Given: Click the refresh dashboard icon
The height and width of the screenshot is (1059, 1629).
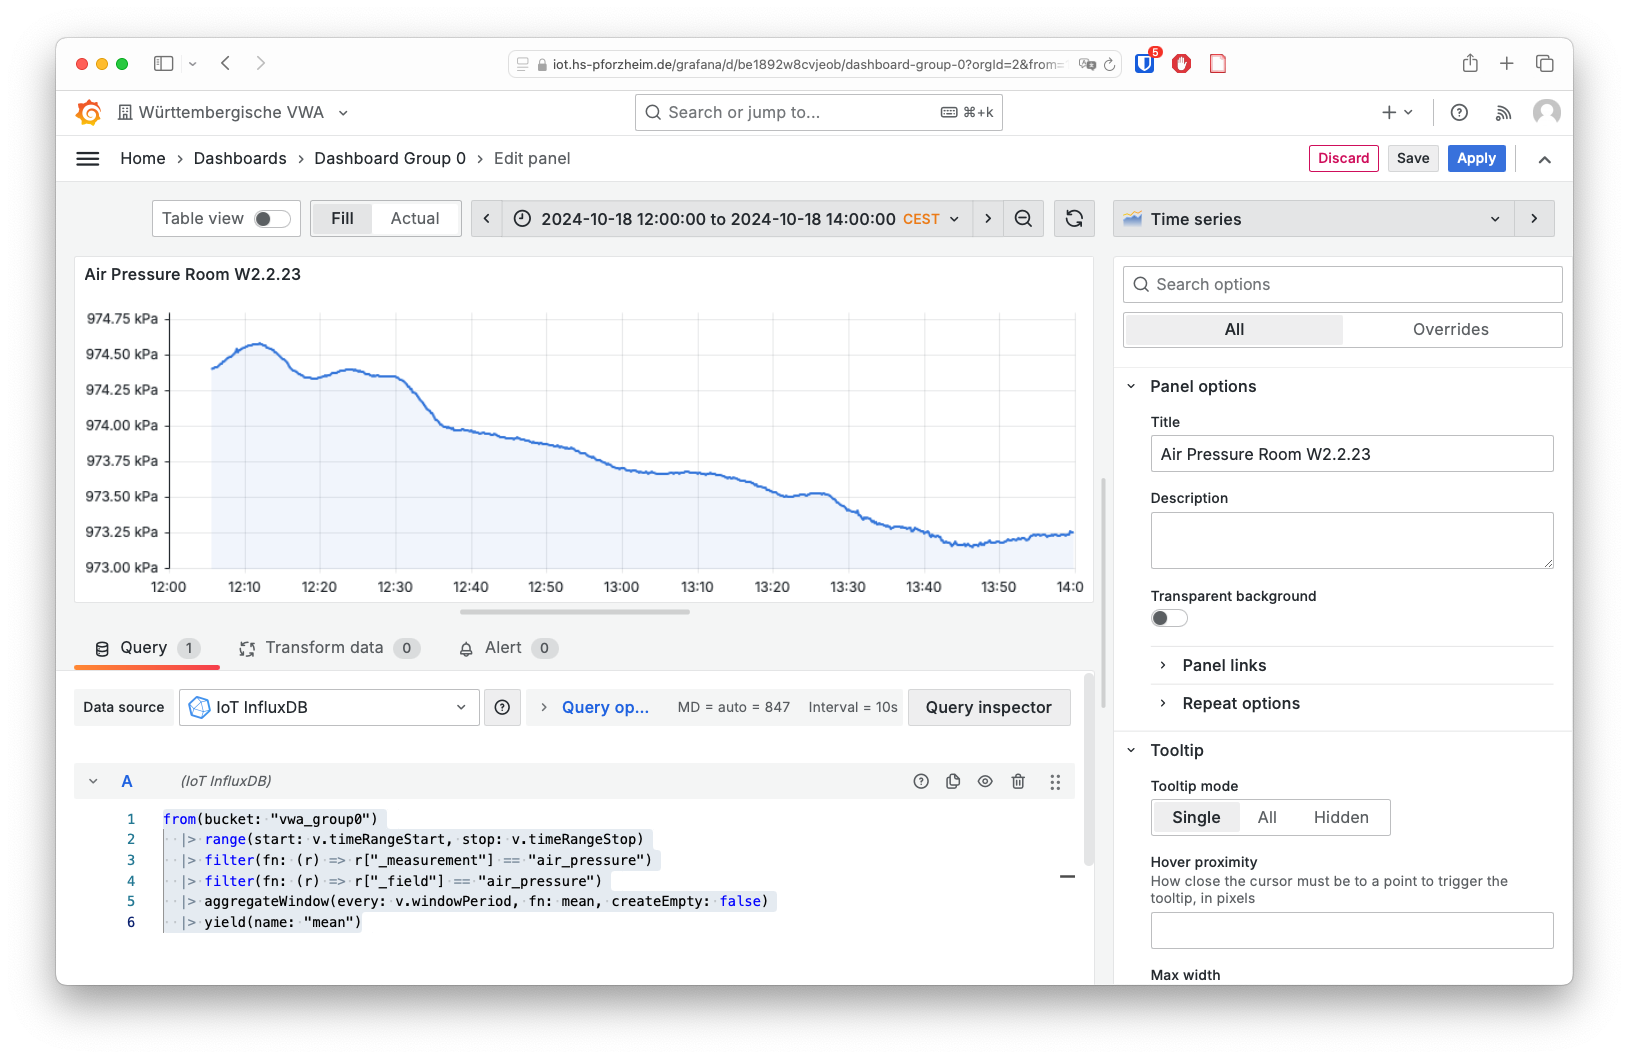Looking at the screenshot, I should (1074, 219).
